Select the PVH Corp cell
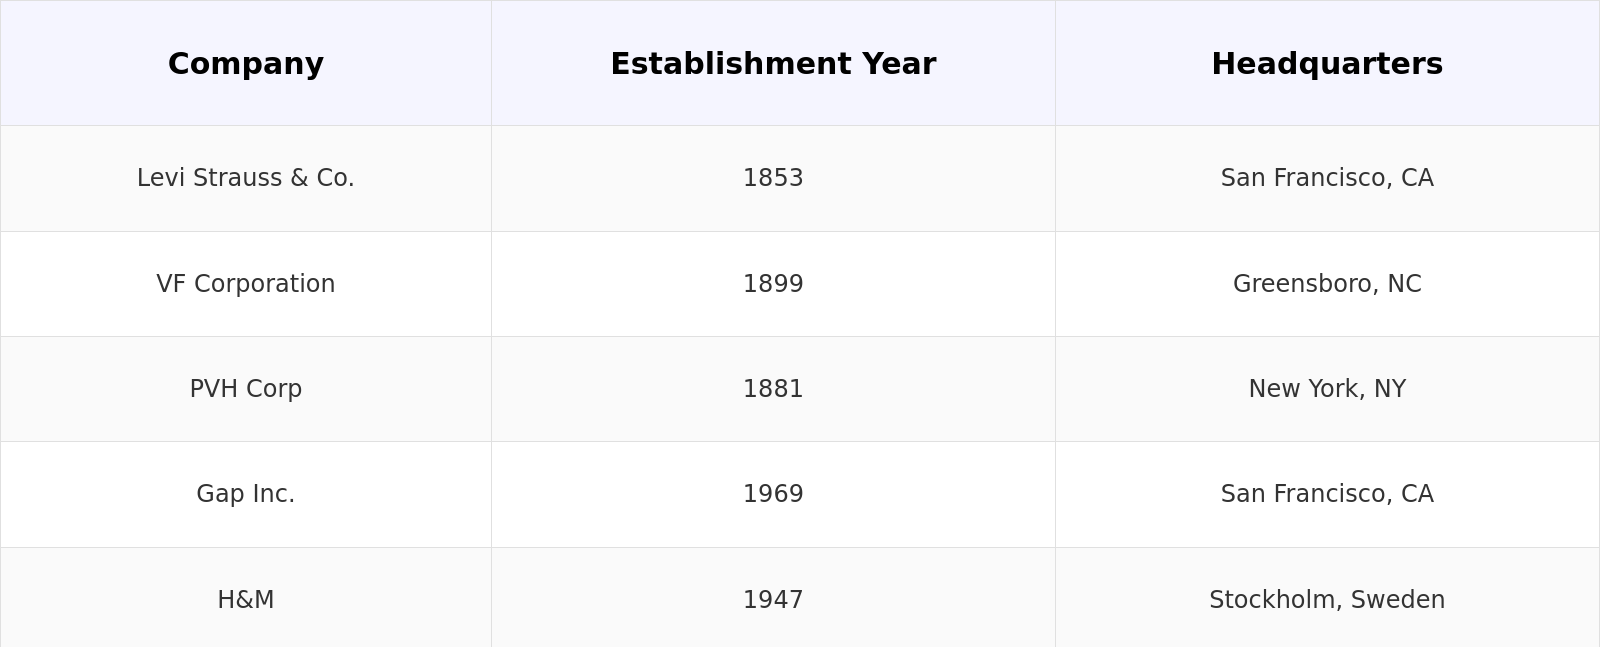This screenshot has height=647, width=1600. click(246, 389)
